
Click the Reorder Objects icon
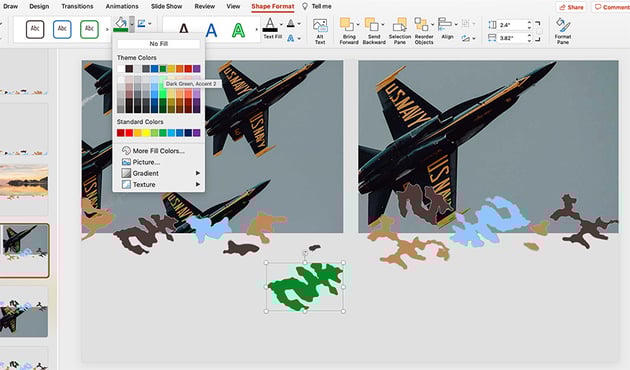point(421,25)
